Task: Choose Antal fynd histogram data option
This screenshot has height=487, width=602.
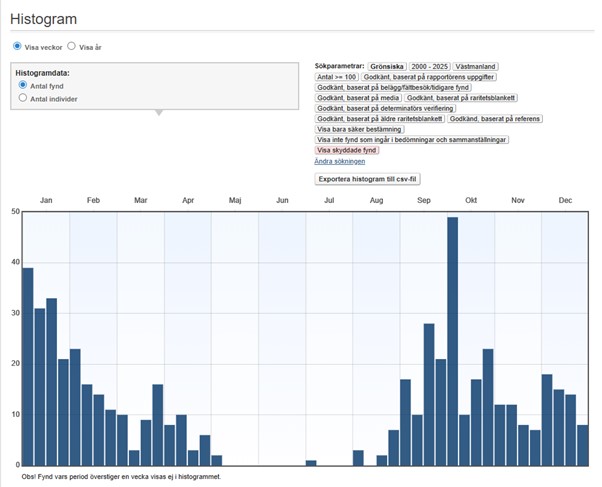Action: (x=23, y=85)
